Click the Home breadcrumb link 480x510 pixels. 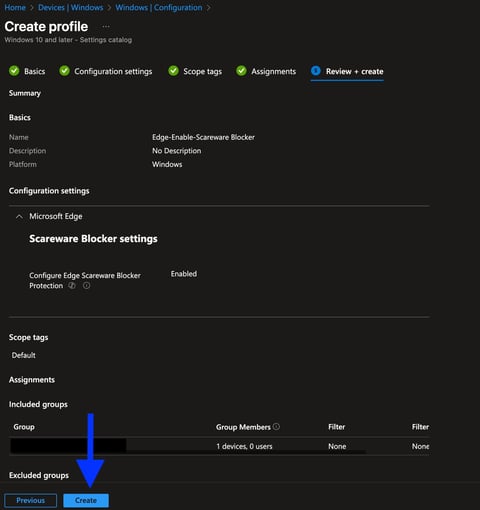coord(15,7)
